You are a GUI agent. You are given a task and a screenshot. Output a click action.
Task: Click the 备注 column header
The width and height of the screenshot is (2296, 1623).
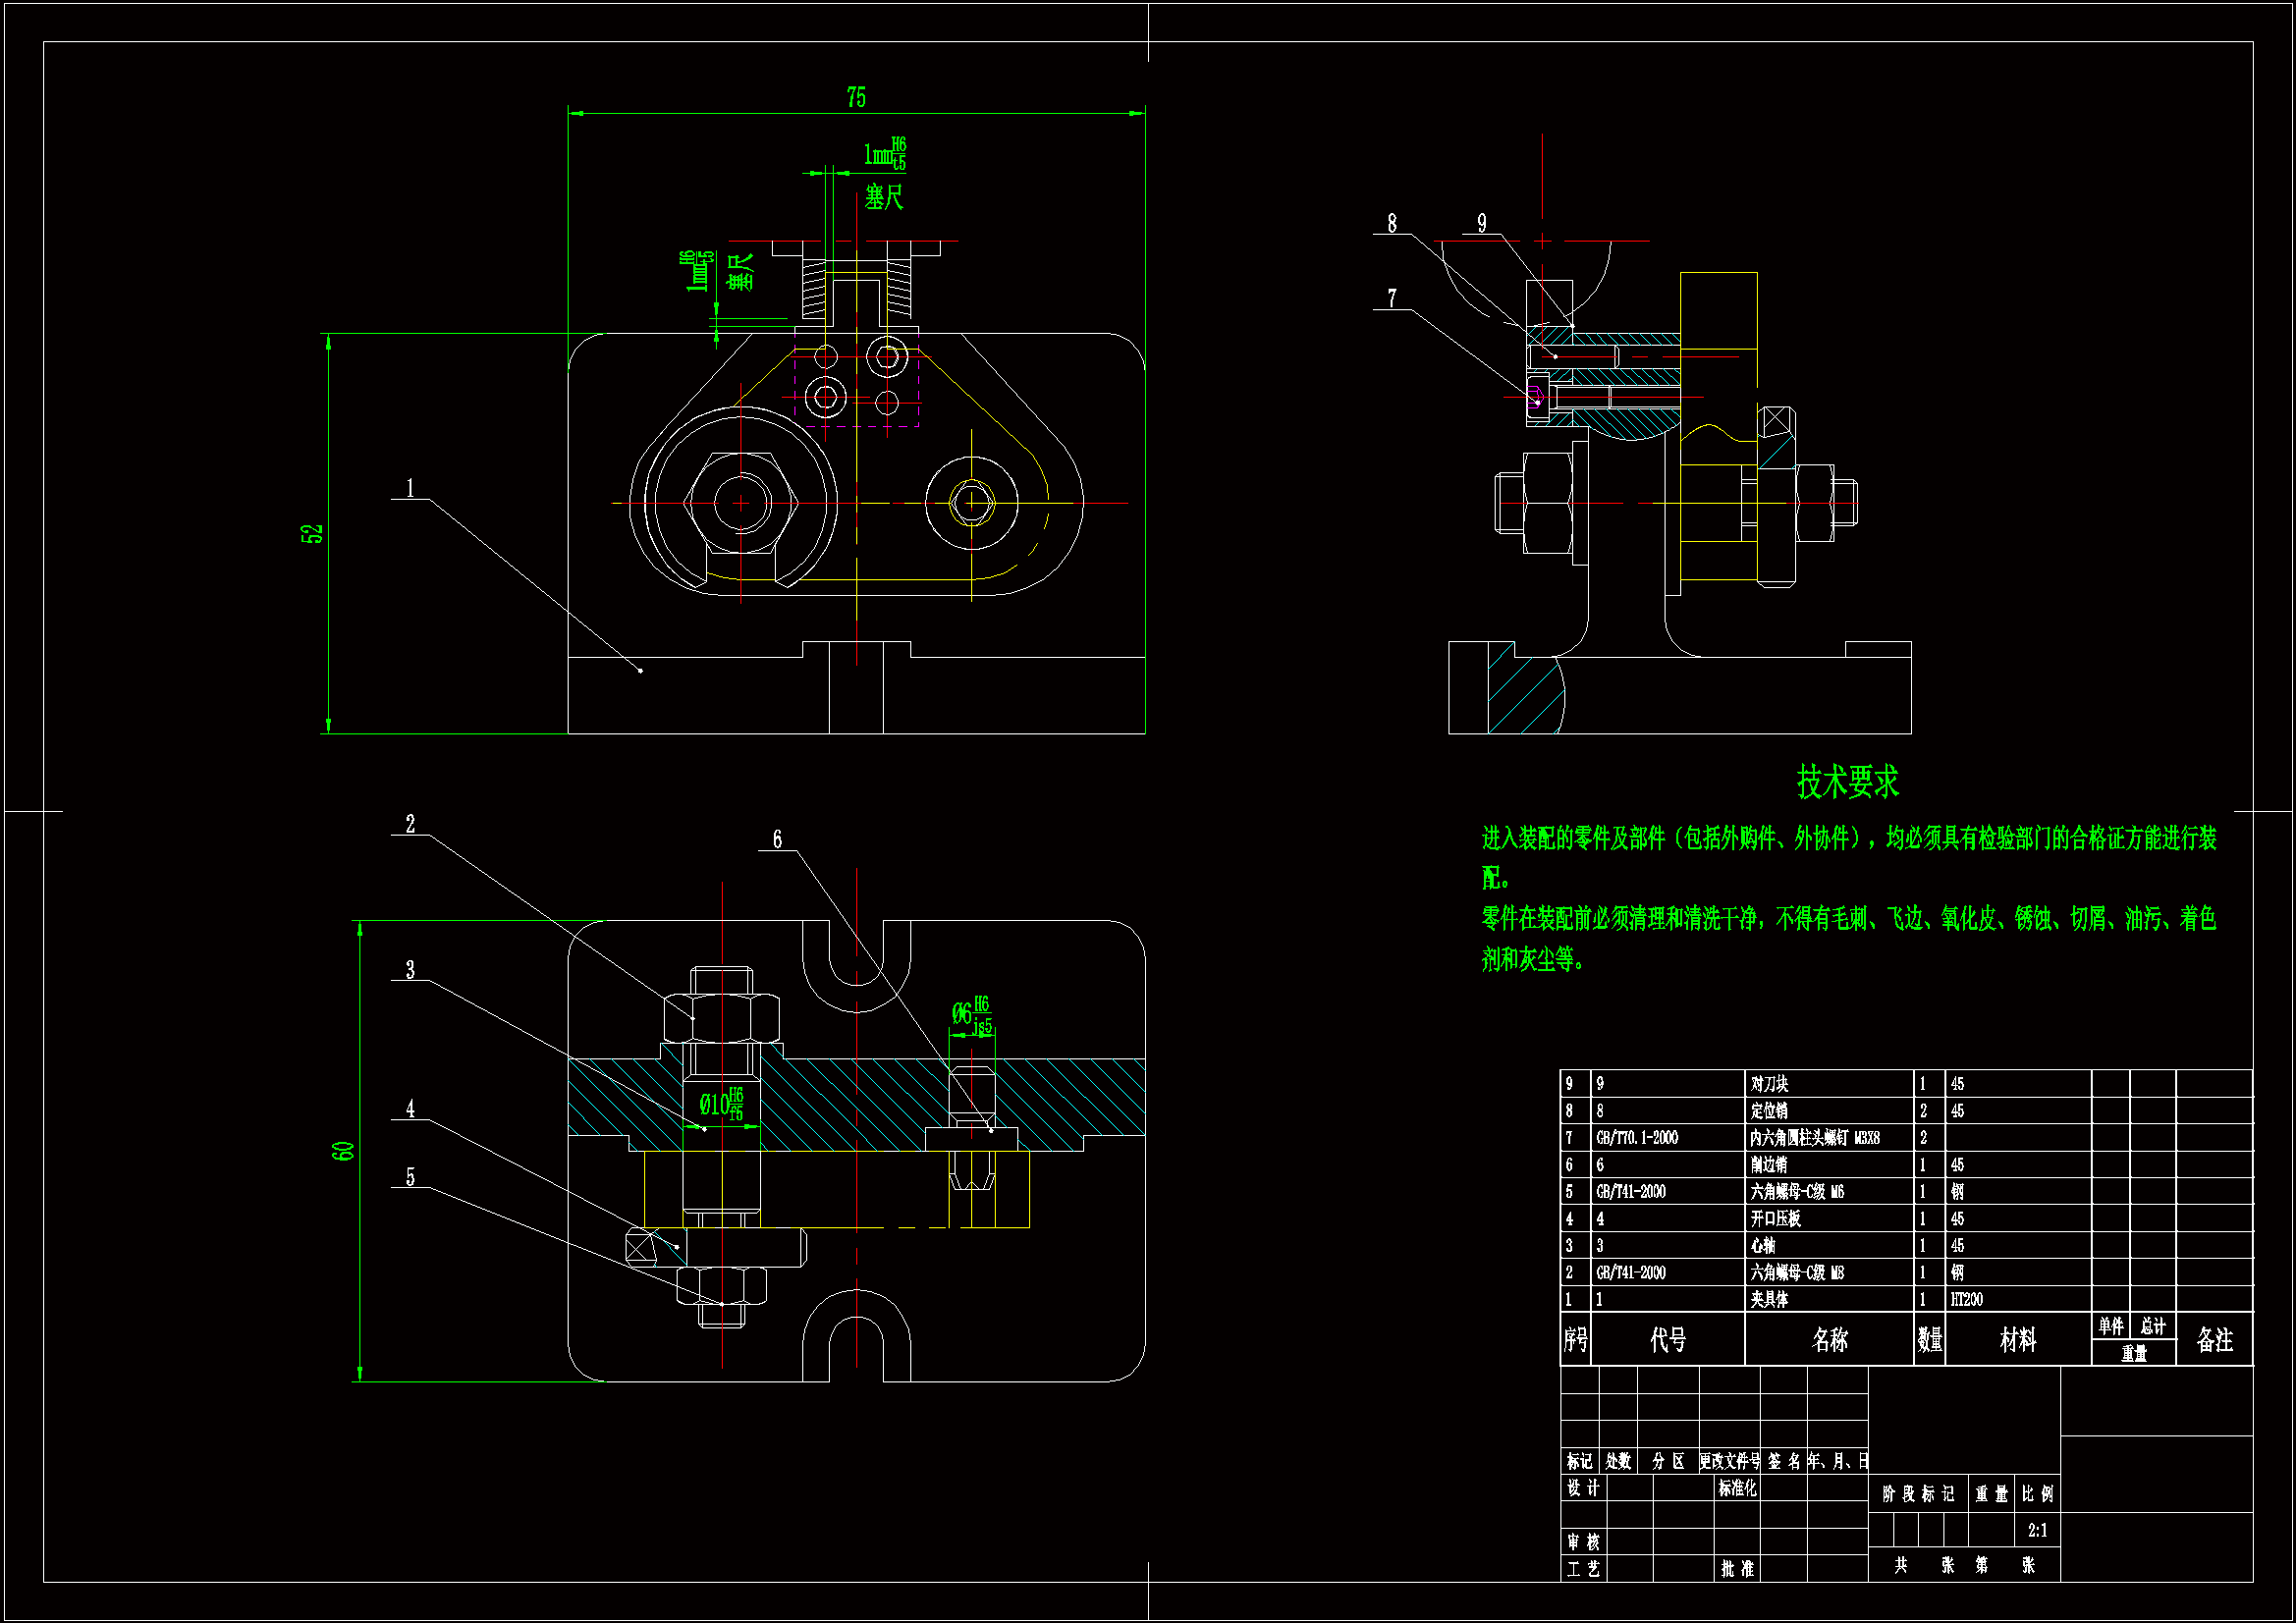(x=2214, y=1340)
